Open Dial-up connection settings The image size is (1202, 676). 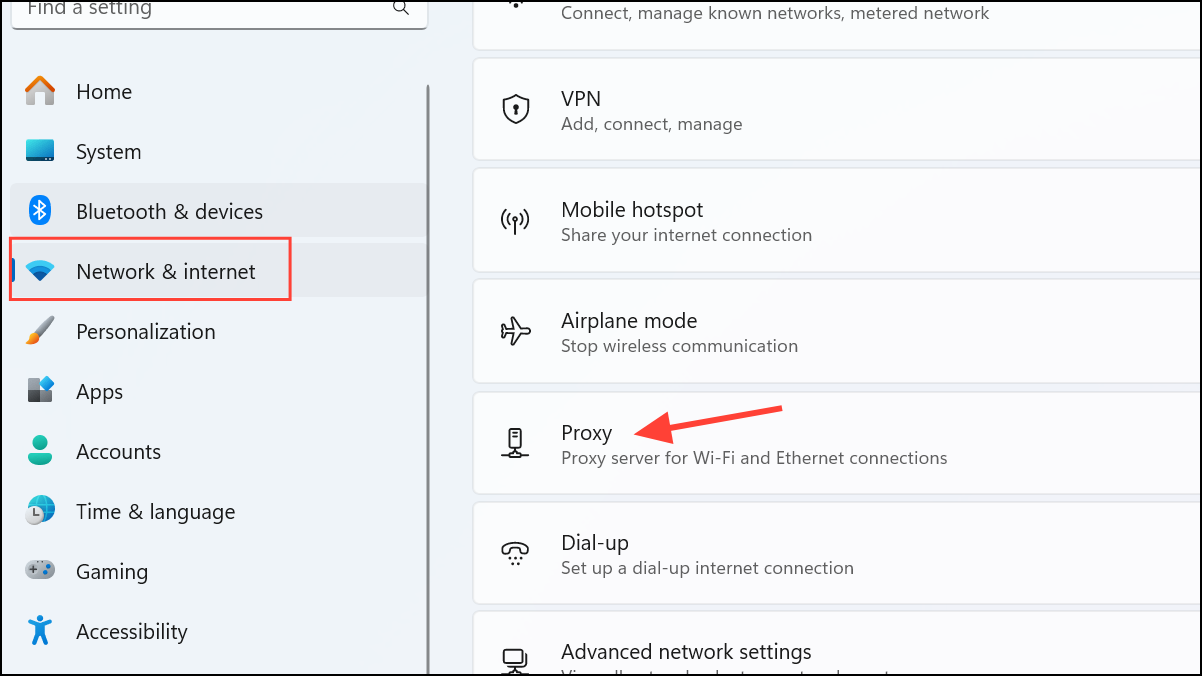[x=837, y=554]
